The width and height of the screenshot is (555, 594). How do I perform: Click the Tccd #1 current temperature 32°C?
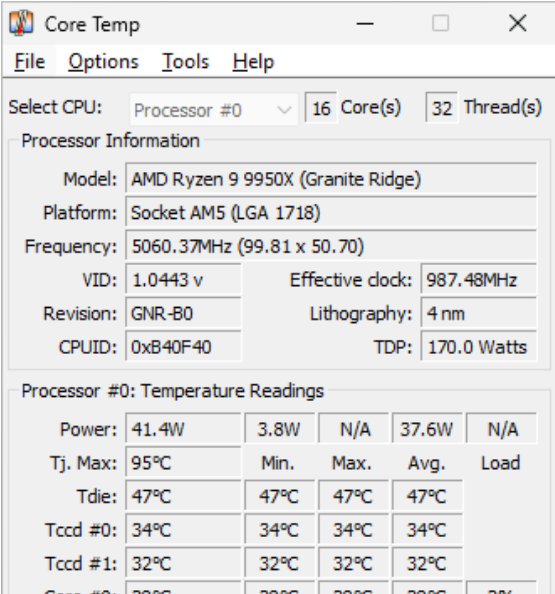(183, 563)
